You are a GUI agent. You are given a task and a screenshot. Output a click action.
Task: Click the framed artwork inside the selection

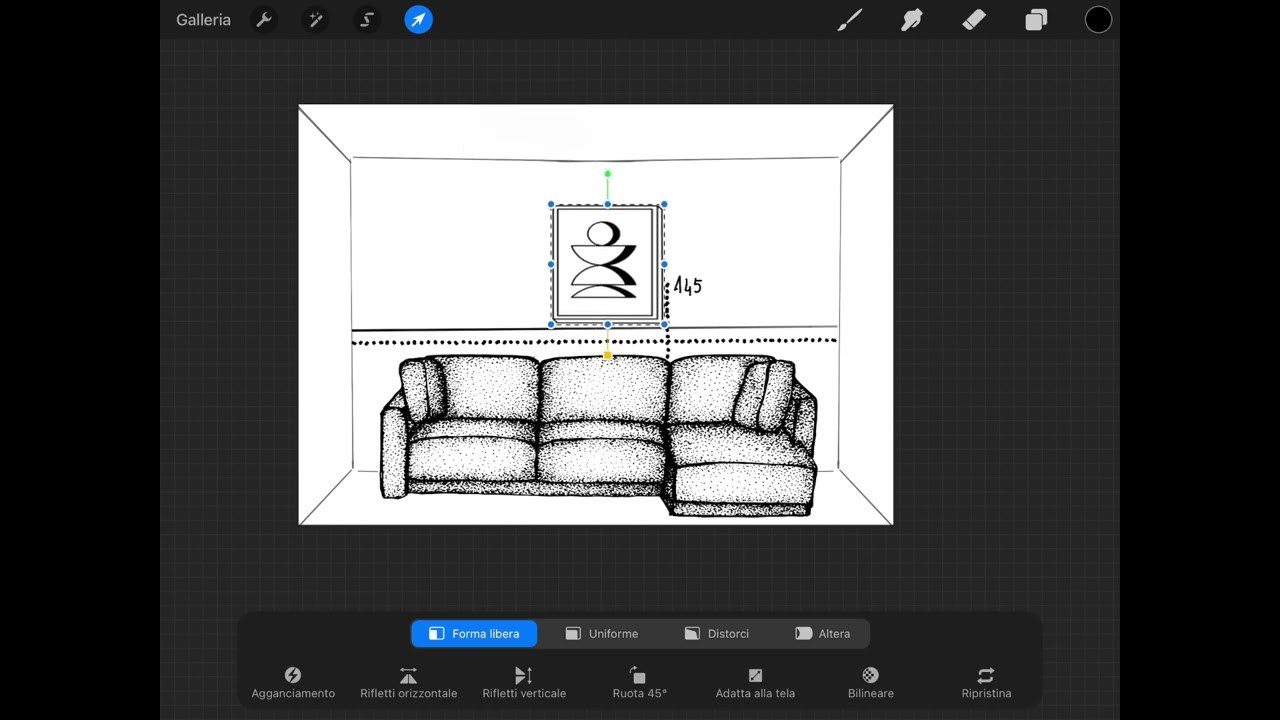tap(607, 264)
